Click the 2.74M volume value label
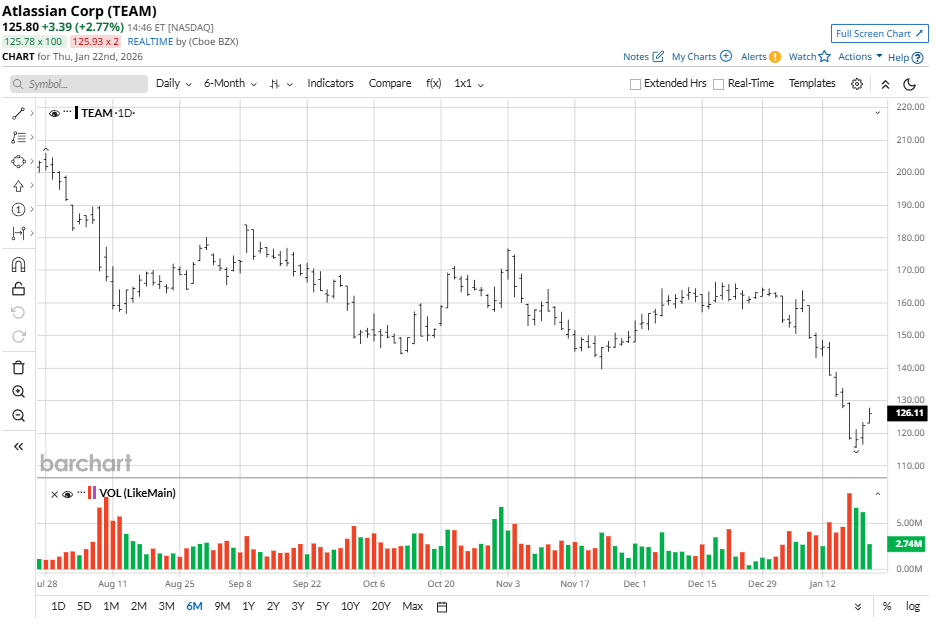Viewport: 936px width, 624px height. (x=907, y=544)
